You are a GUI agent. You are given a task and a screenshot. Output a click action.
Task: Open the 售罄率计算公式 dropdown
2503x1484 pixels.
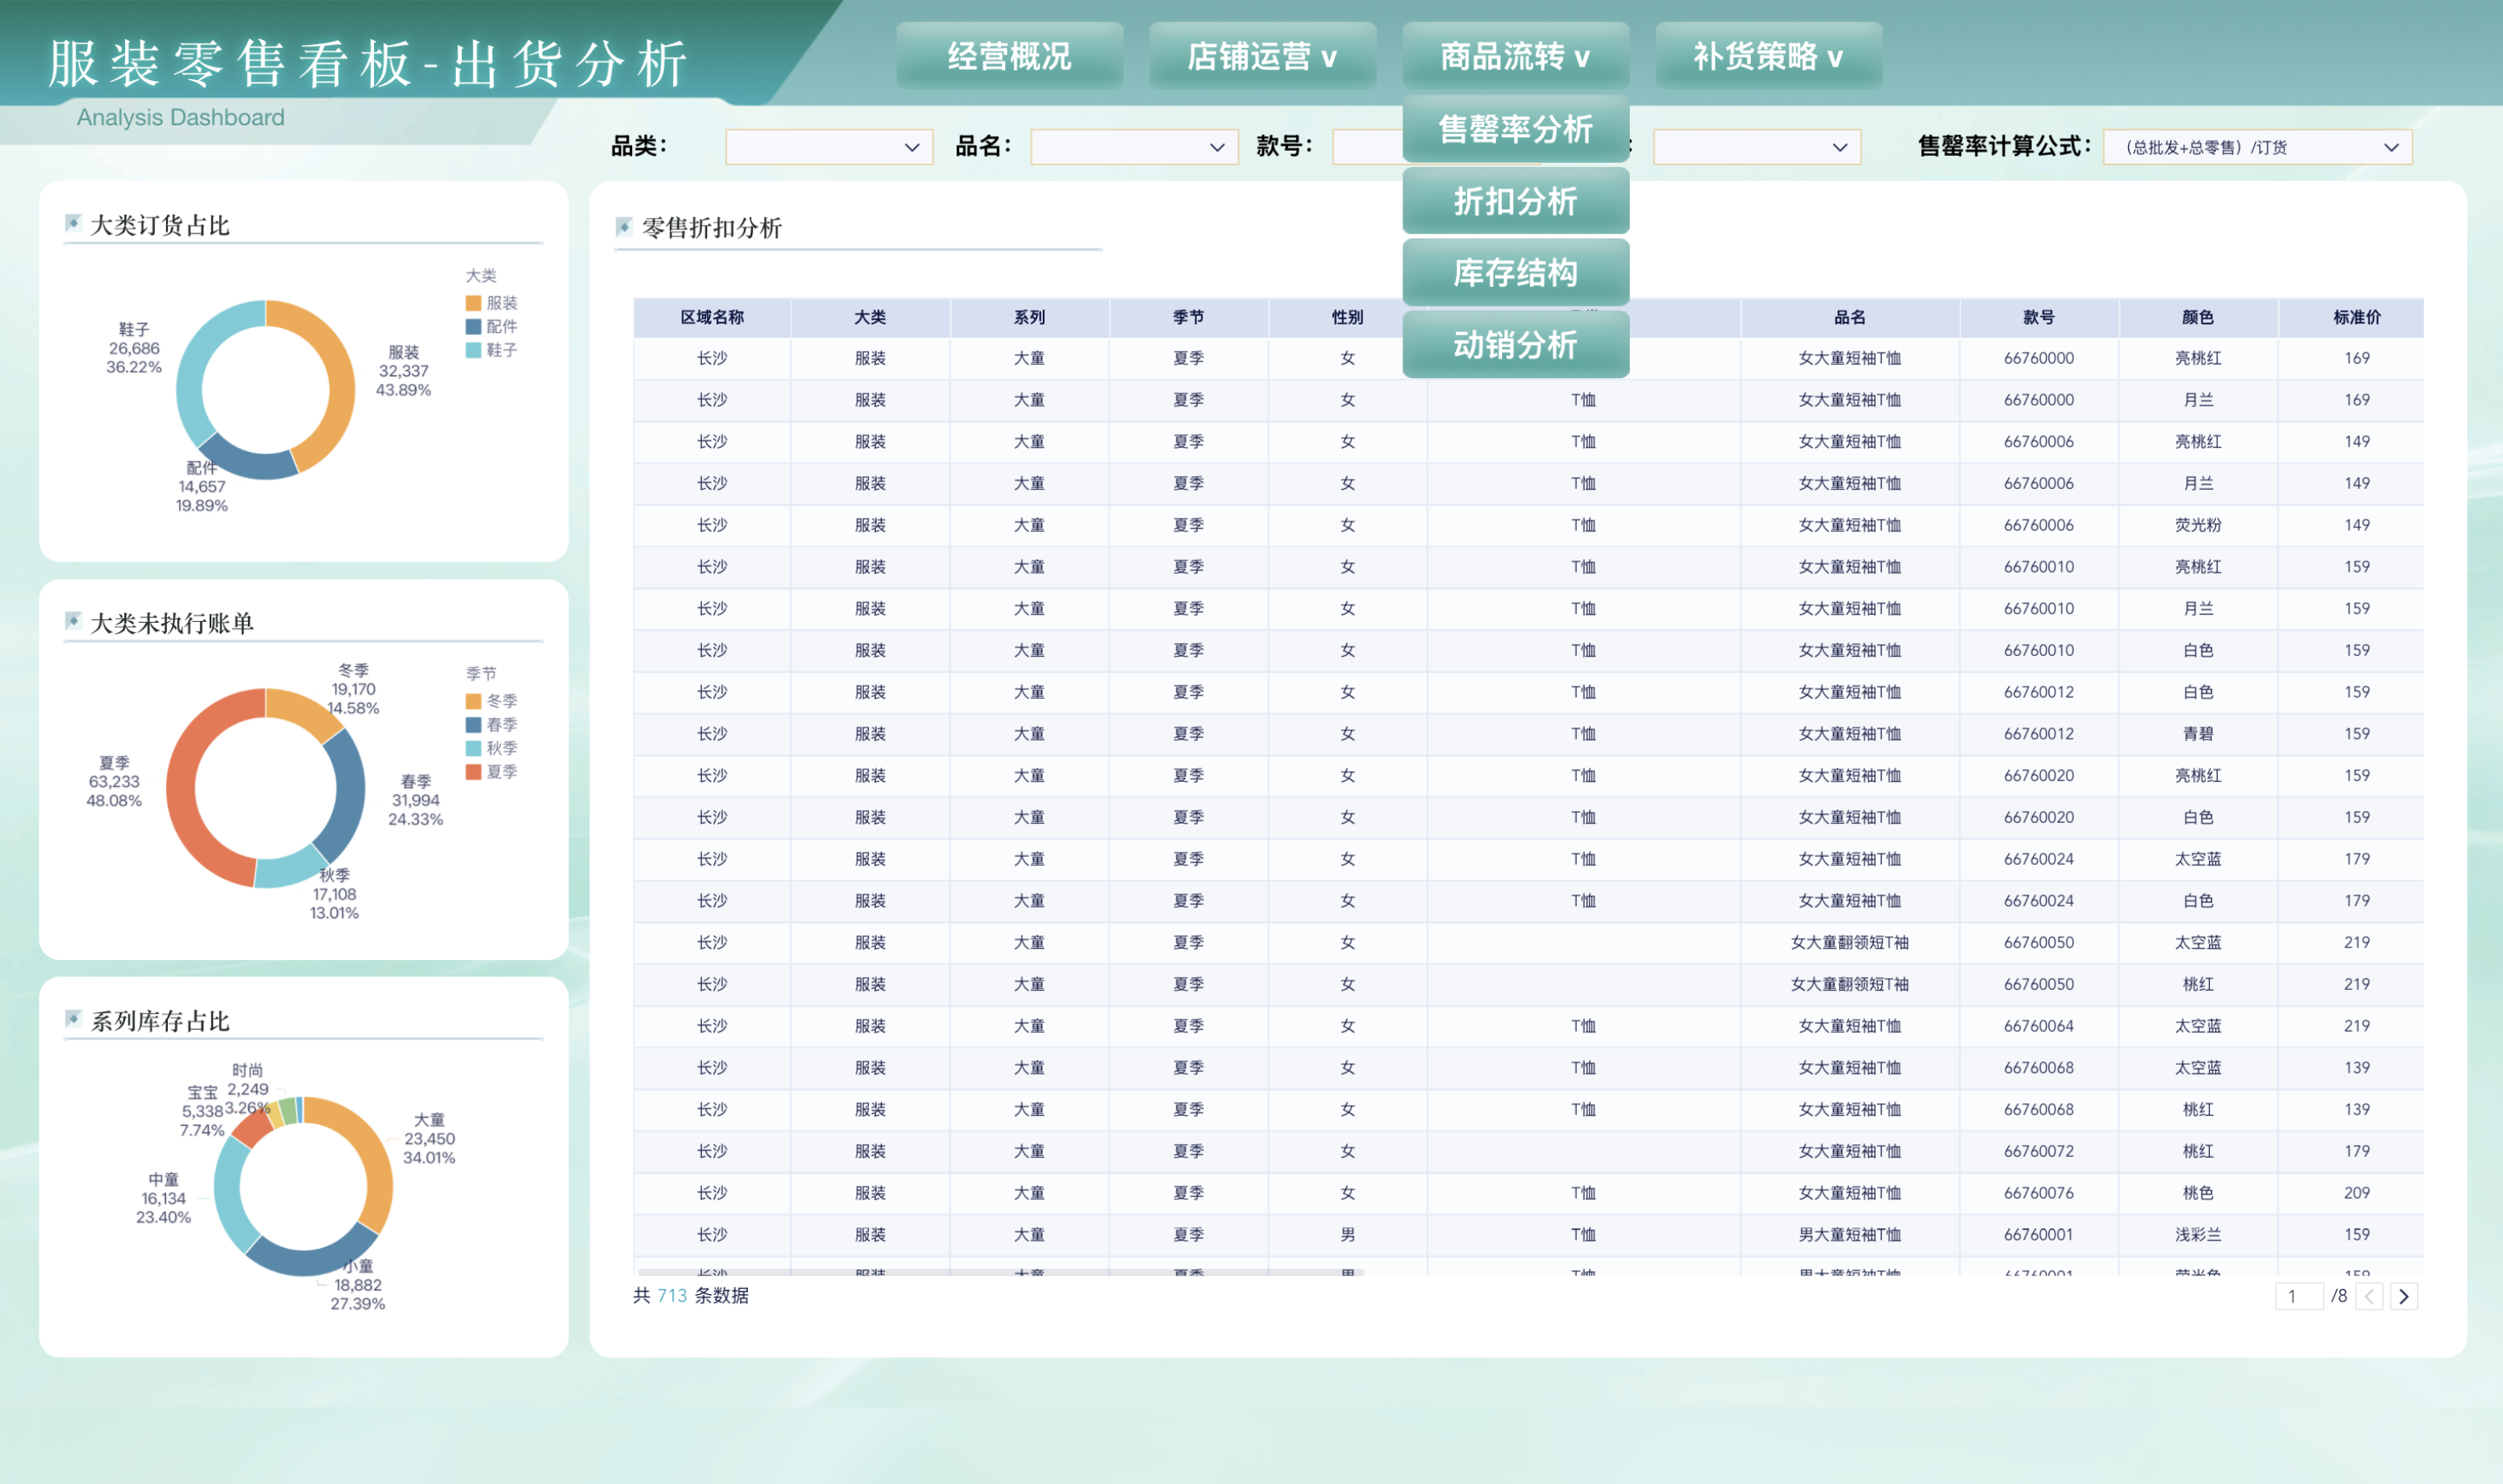(2255, 147)
